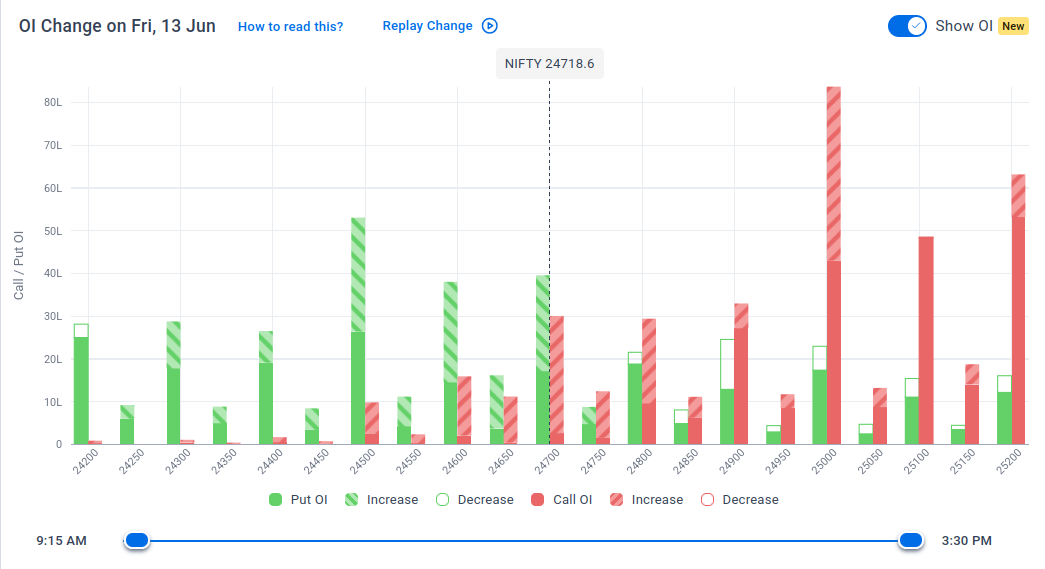Click the red call bar at 25150
This screenshot has height=569, width=1045.
(x=972, y=404)
